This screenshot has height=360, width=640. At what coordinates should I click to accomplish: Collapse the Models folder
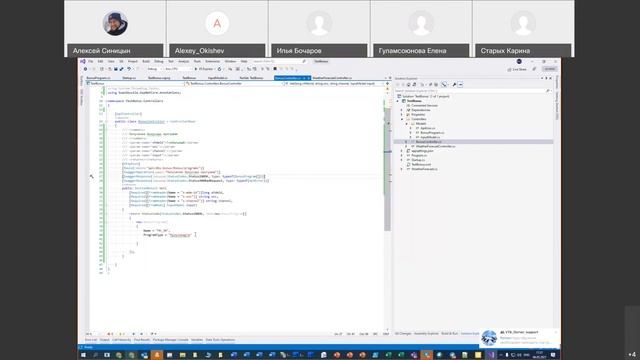tap(406, 123)
